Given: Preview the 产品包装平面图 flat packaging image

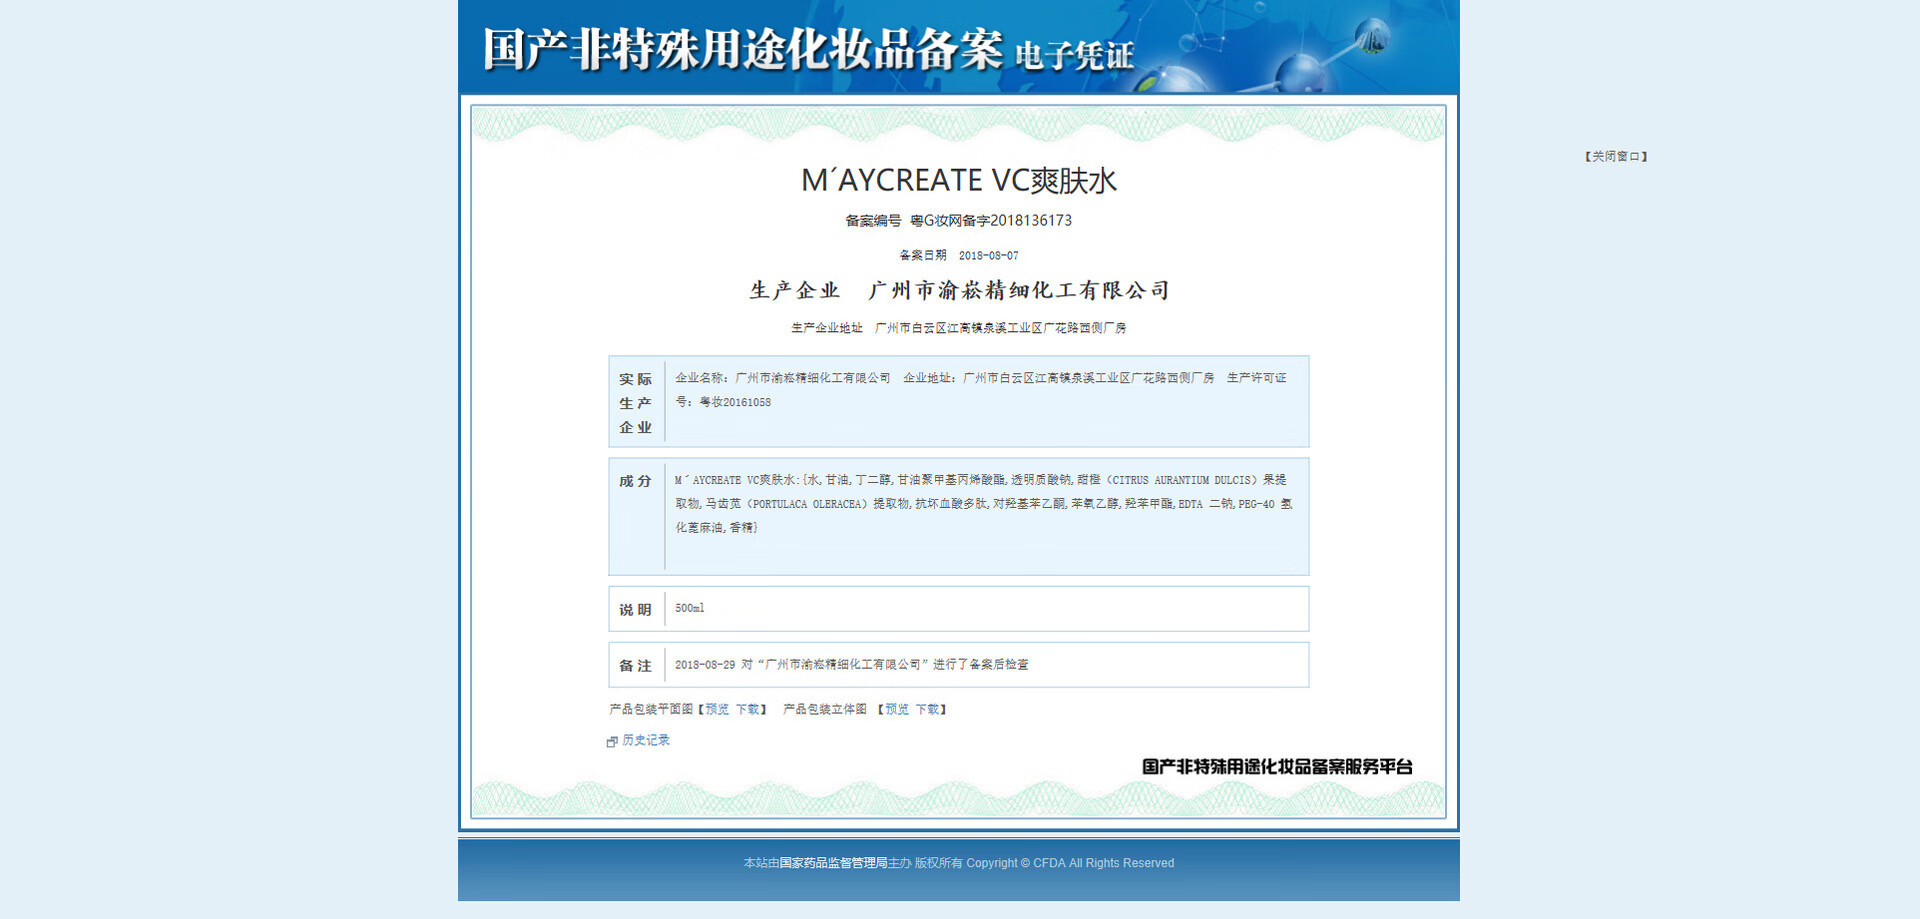Looking at the screenshot, I should (717, 710).
